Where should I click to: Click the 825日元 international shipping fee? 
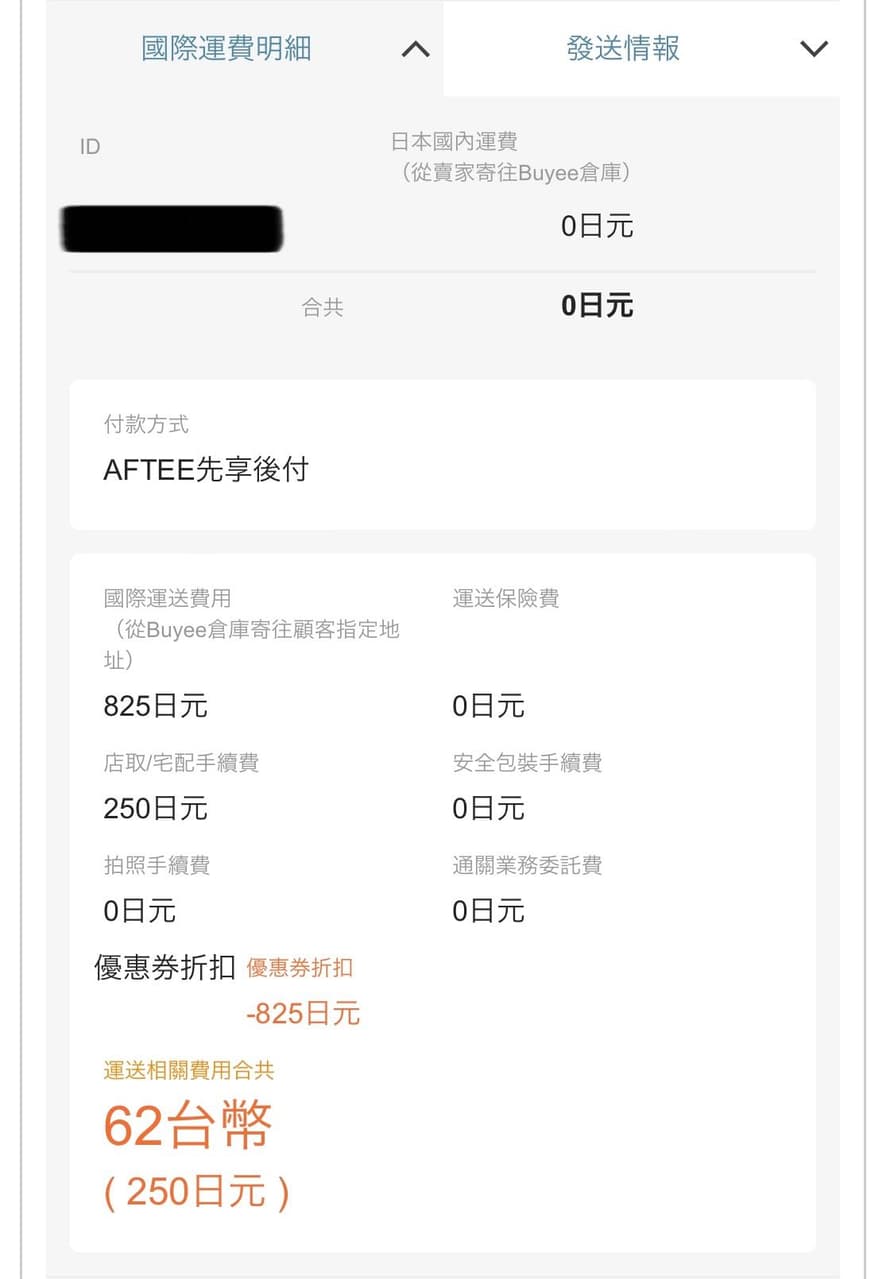click(155, 706)
